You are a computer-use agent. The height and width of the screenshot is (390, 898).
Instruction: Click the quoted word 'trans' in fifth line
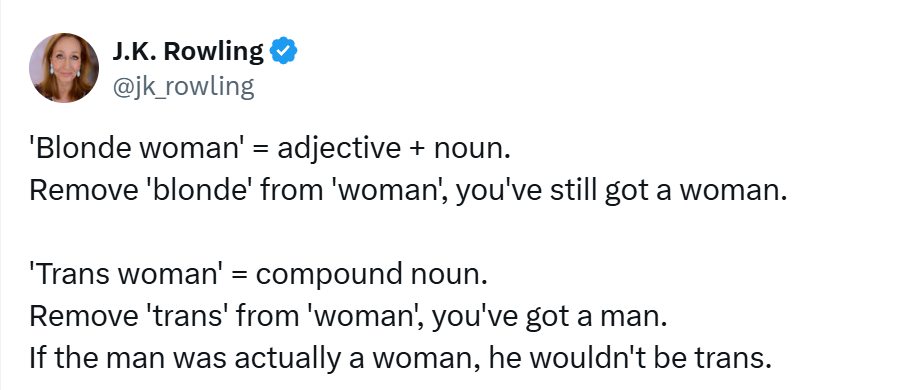click(x=187, y=317)
